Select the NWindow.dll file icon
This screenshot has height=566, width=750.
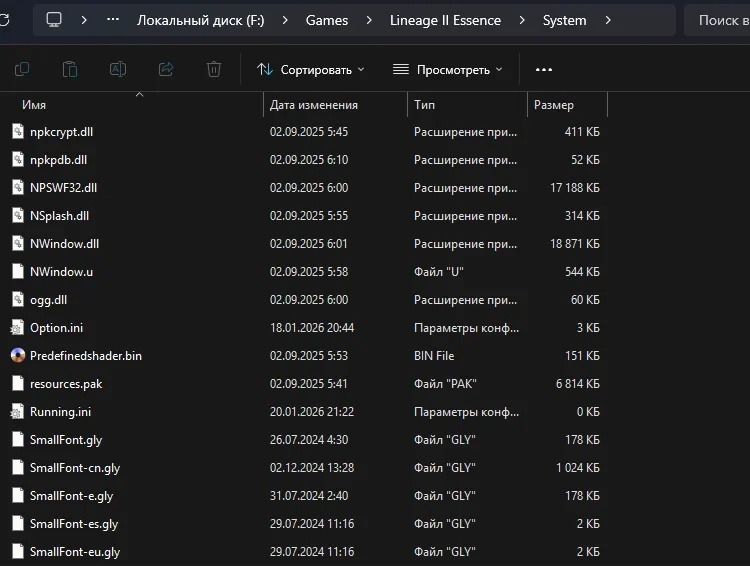click(18, 244)
